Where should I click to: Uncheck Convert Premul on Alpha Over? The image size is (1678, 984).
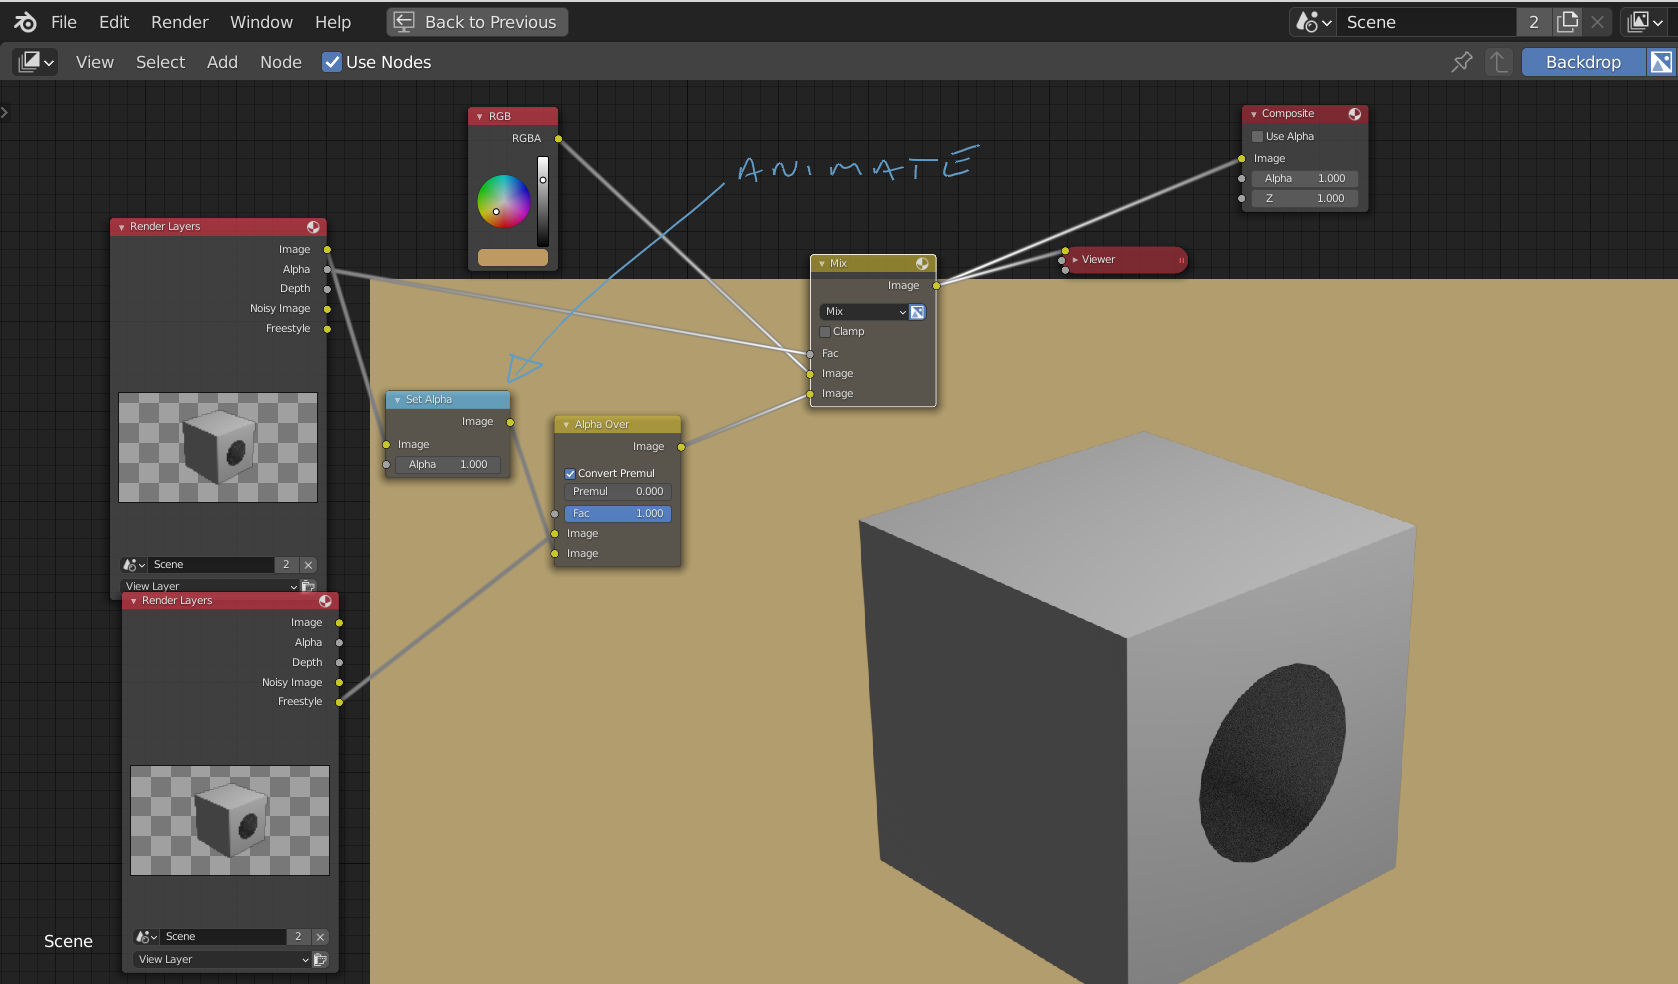pos(570,474)
